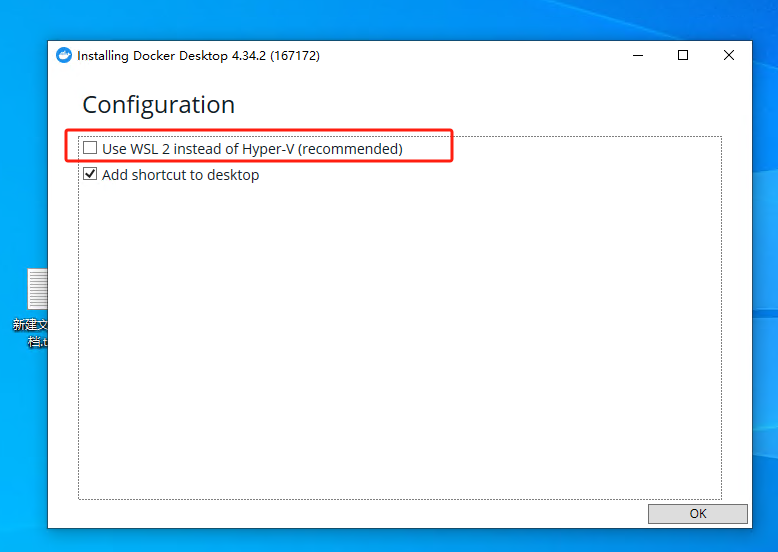Click the Configuration heading

(x=158, y=105)
